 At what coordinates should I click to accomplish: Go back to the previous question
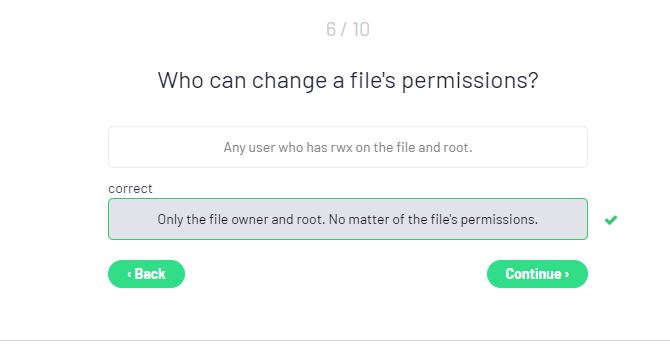click(x=146, y=274)
